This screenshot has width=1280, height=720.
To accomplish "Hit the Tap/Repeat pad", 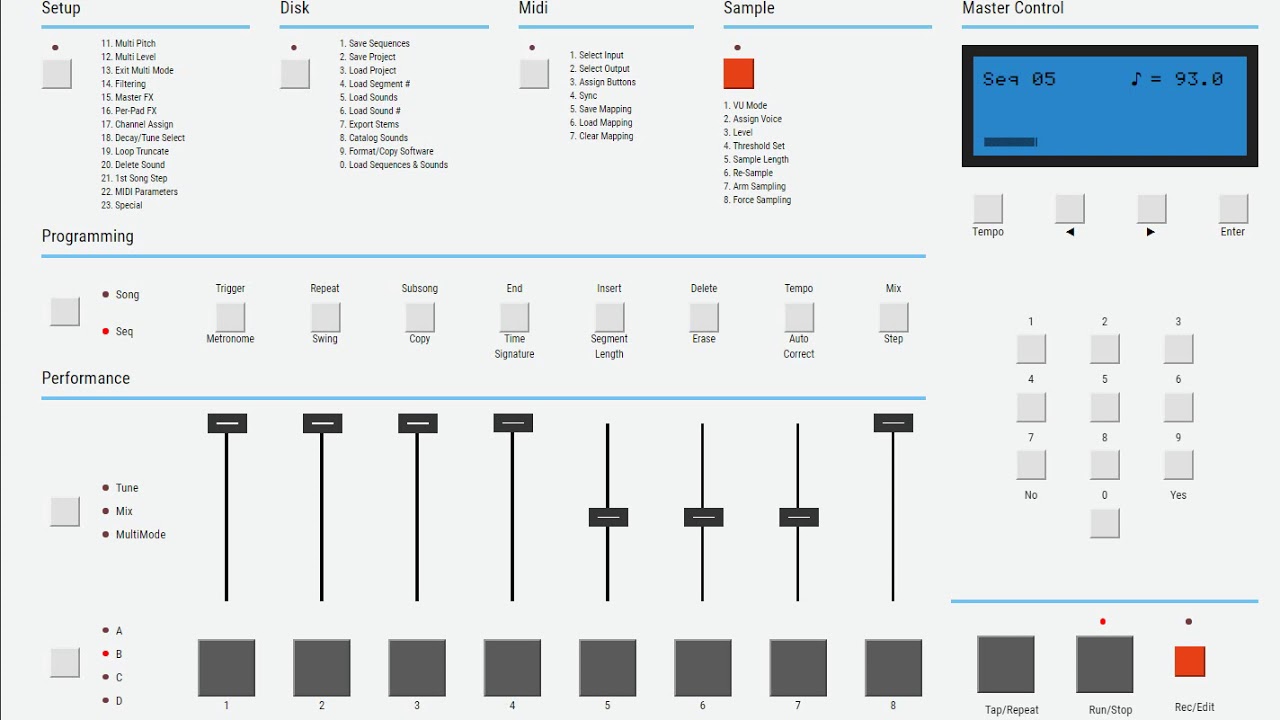I will pos(1006,664).
